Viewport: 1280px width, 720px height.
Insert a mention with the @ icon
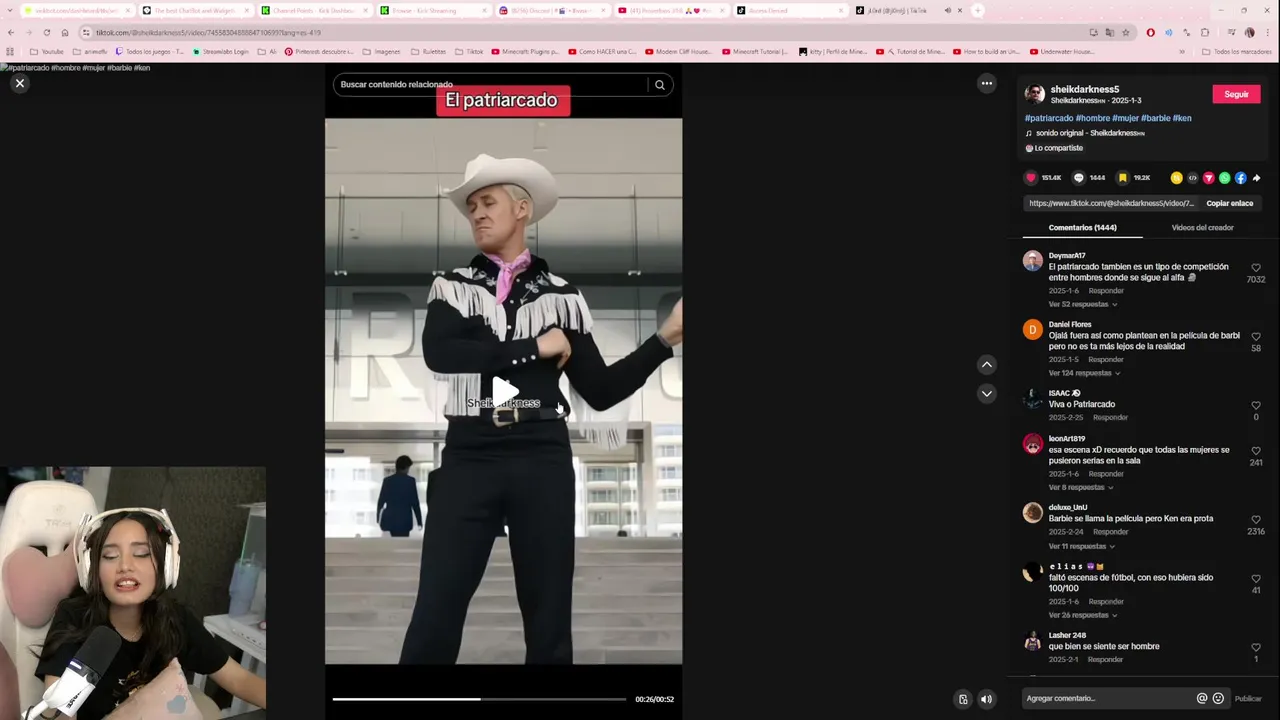pyautogui.click(x=1202, y=698)
